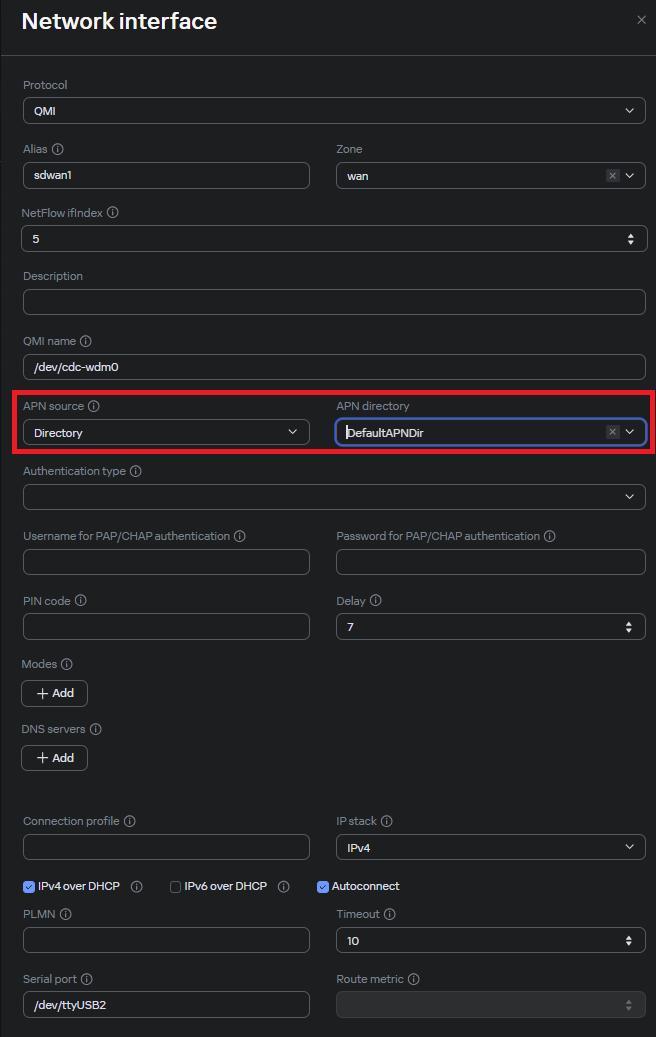Click the Timeout stepper arrows
Viewport: 656px width, 1037px height.
[x=629, y=941]
